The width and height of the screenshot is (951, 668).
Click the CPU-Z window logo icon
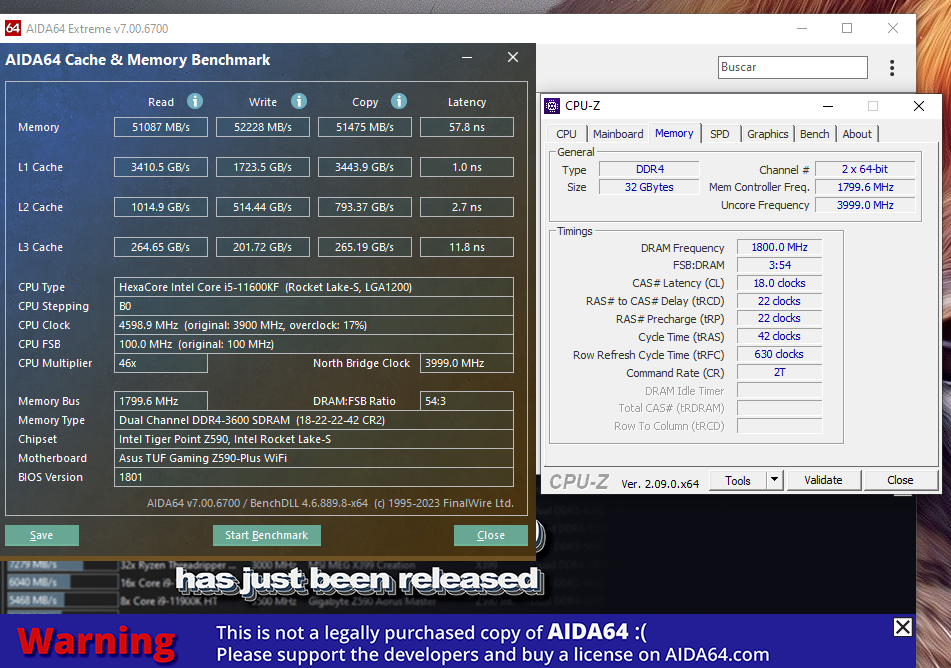click(x=552, y=106)
